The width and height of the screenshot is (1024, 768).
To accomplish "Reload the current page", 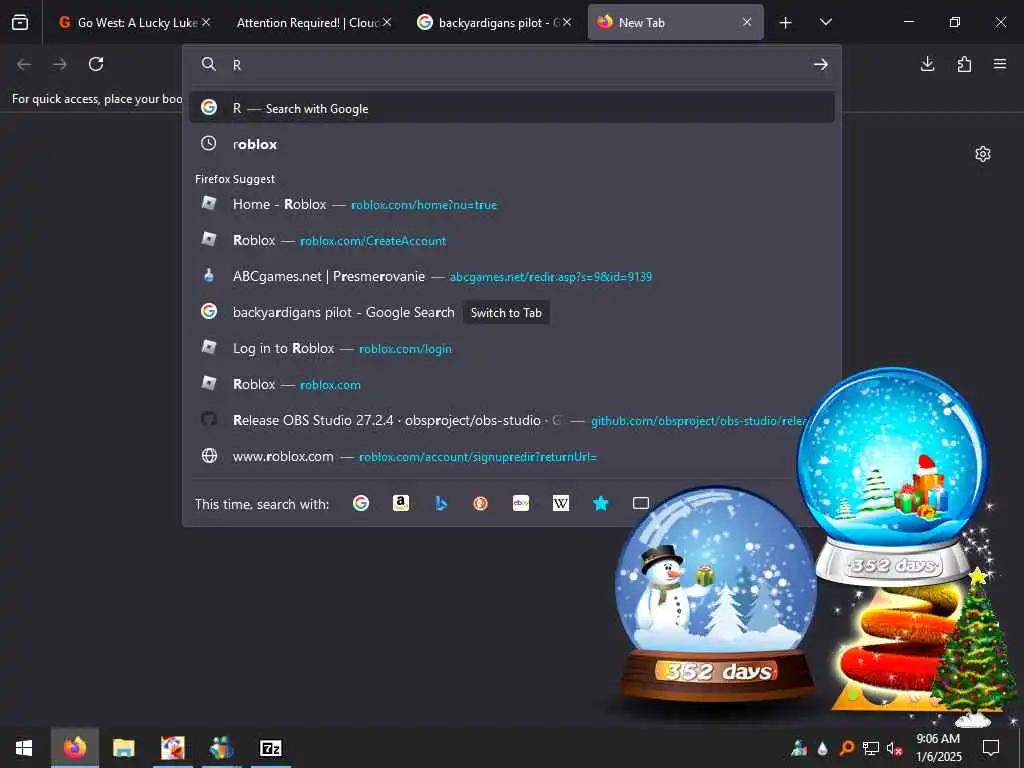I will click(x=96, y=64).
